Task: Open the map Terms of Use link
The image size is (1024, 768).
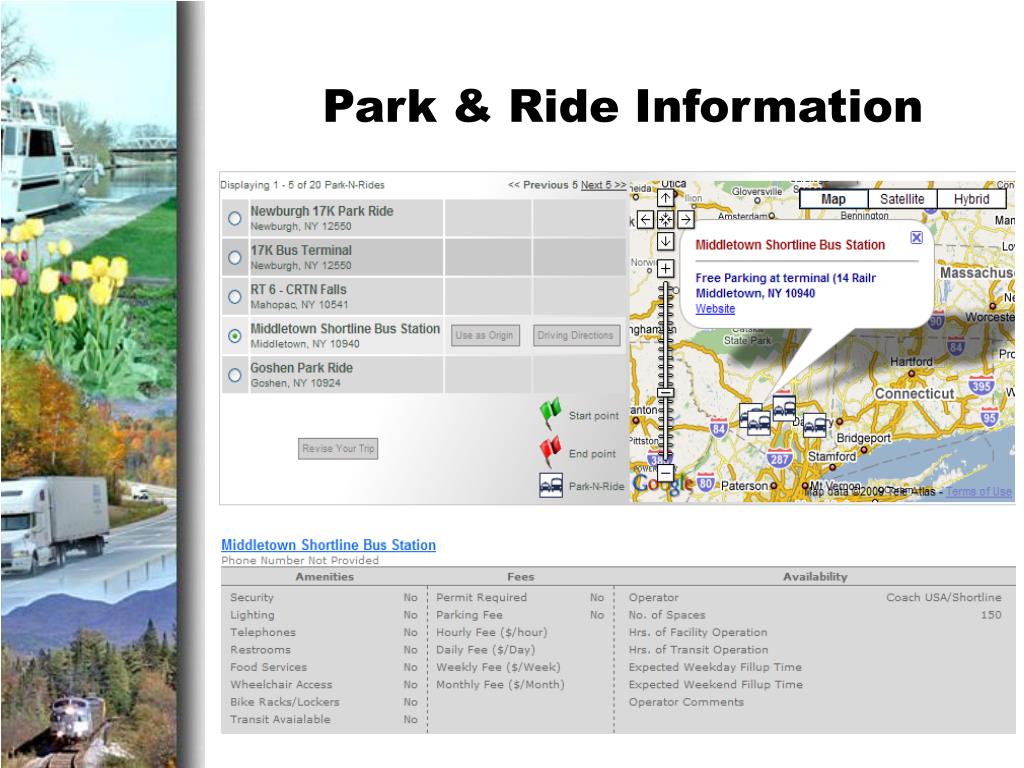Action: (x=978, y=492)
